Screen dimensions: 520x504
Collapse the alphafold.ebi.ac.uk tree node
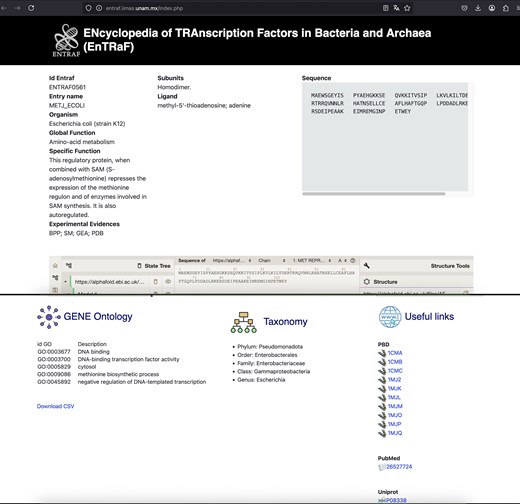65,282
